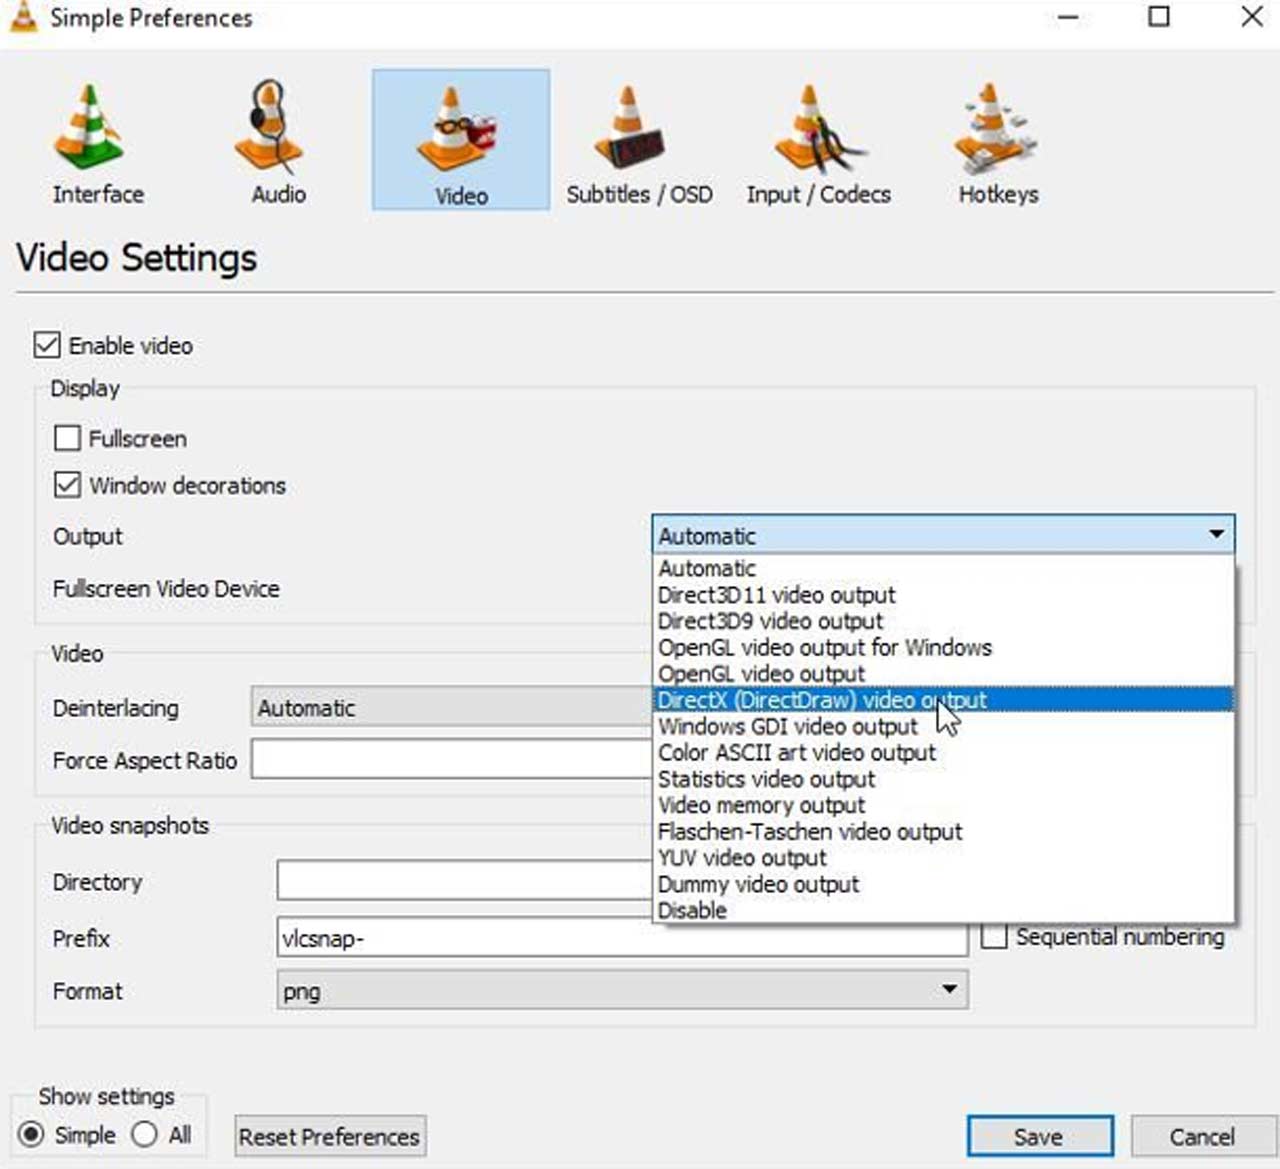The image size is (1280, 1169).
Task: Click the snapshot Prefix text field
Action: [x=621, y=939]
